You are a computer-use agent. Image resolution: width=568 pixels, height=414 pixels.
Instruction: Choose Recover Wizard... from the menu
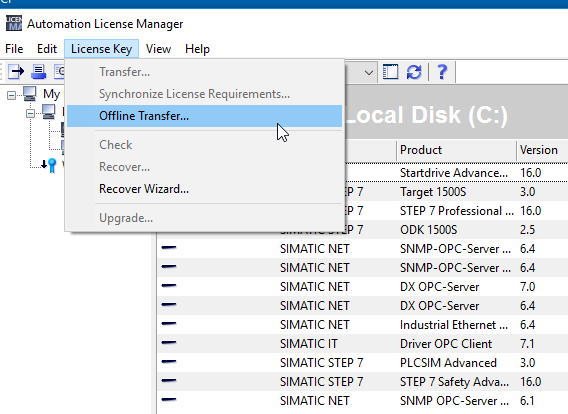(204, 189)
